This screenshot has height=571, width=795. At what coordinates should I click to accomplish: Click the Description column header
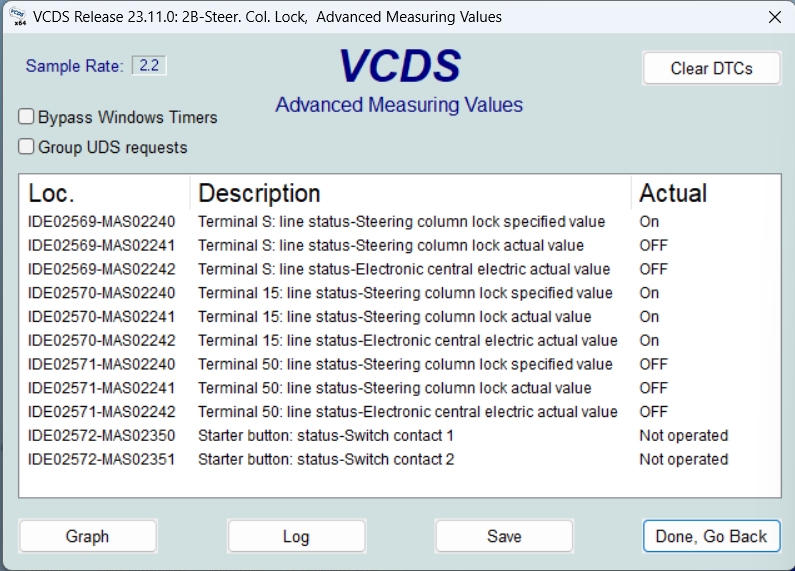pos(411,193)
